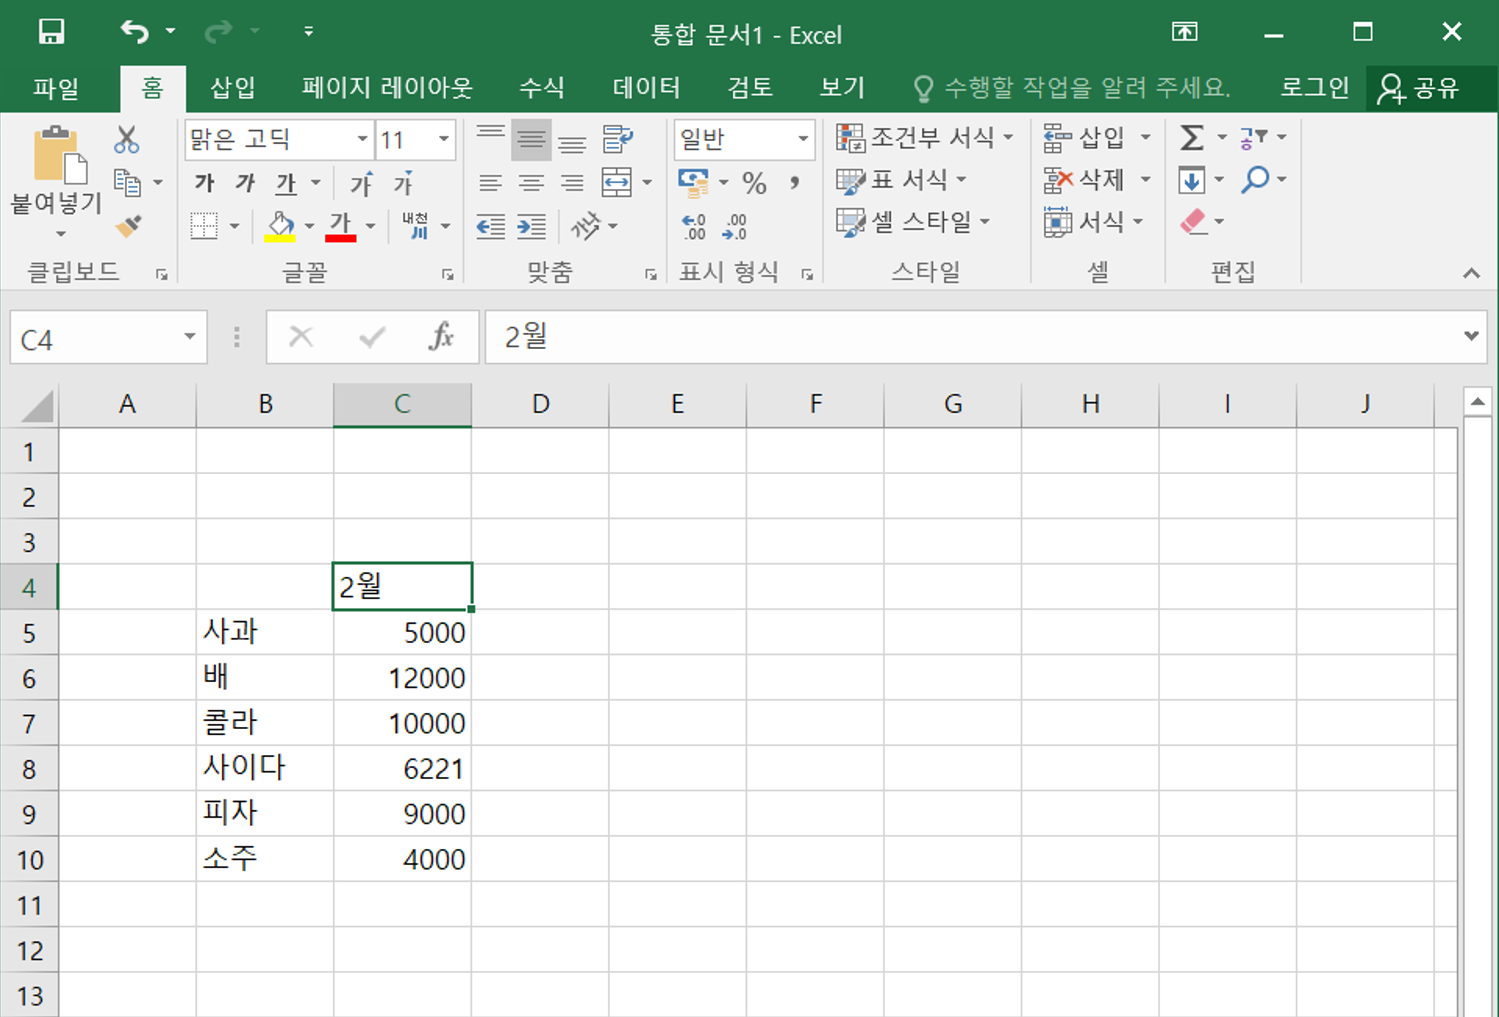Click the percent style icon
The height and width of the screenshot is (1017, 1499).
pos(754,182)
